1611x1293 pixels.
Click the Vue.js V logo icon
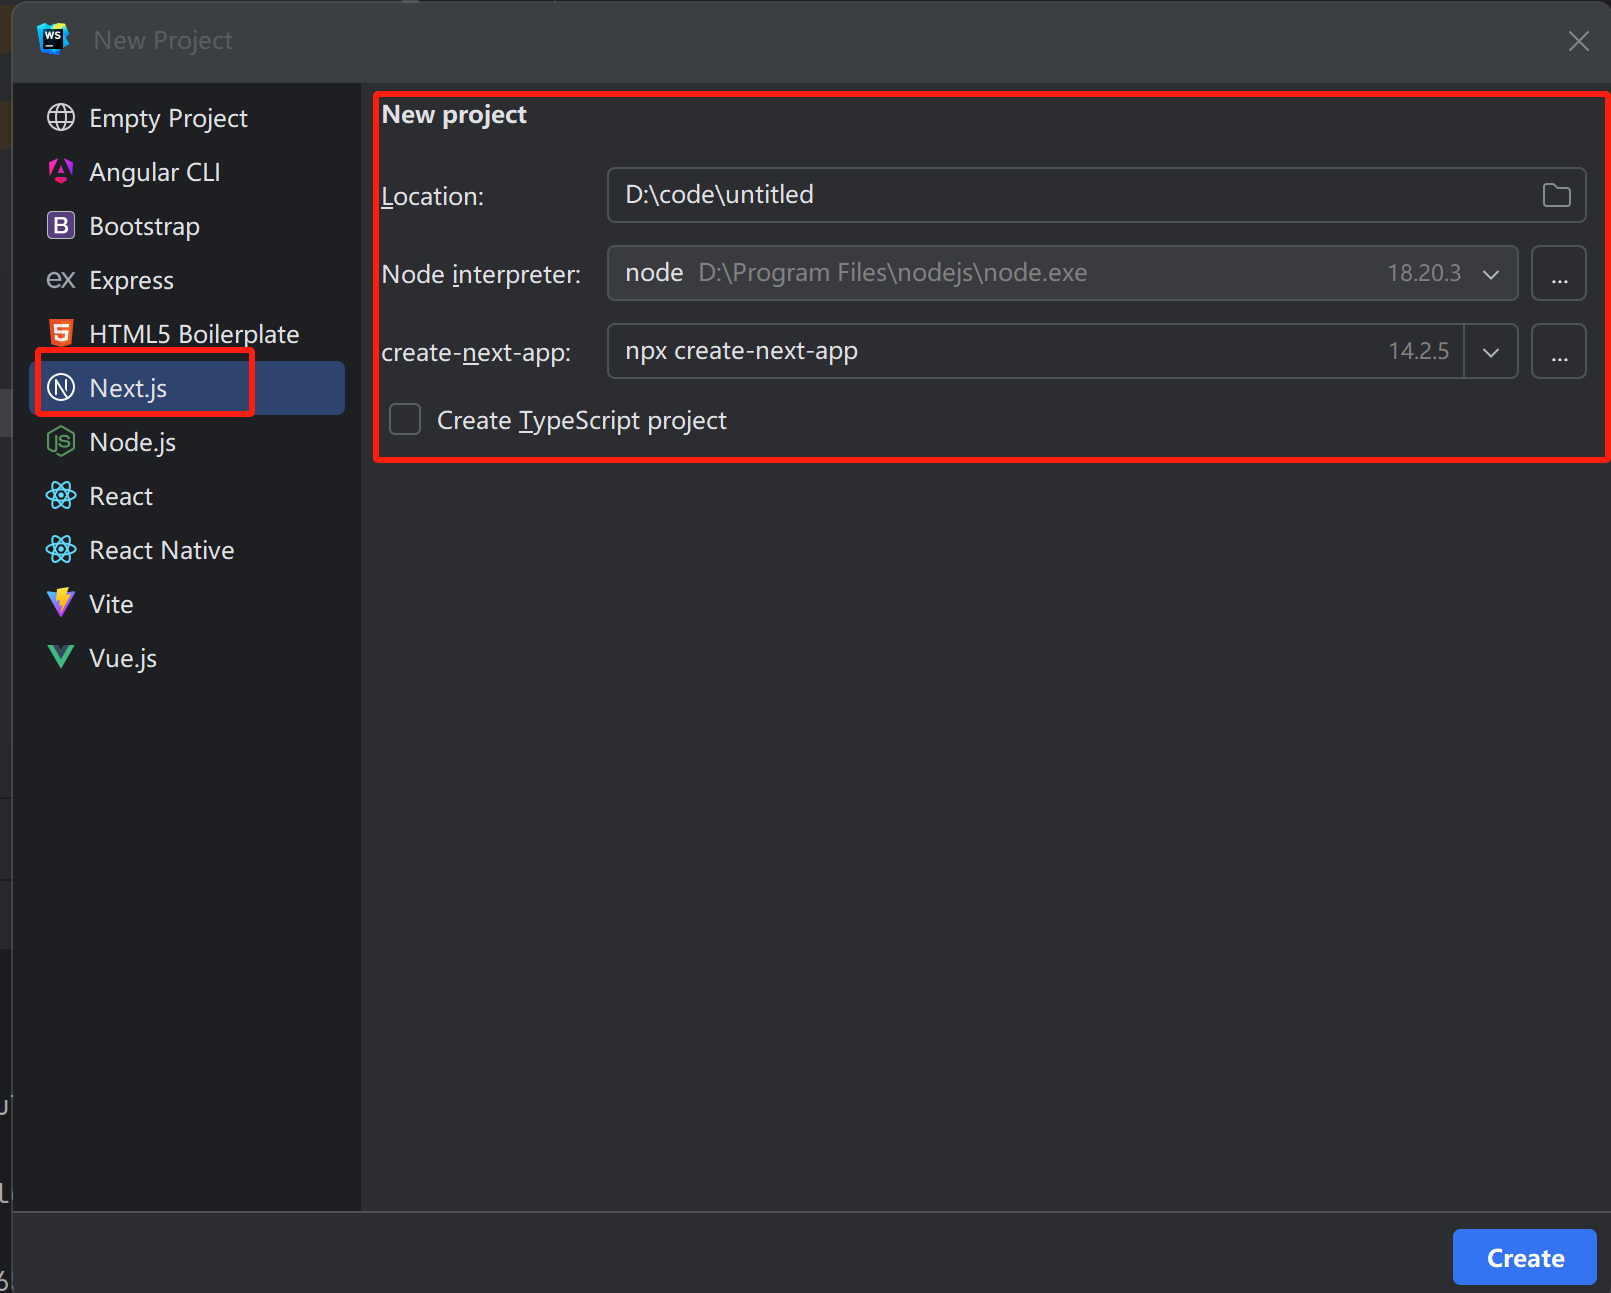click(x=61, y=657)
